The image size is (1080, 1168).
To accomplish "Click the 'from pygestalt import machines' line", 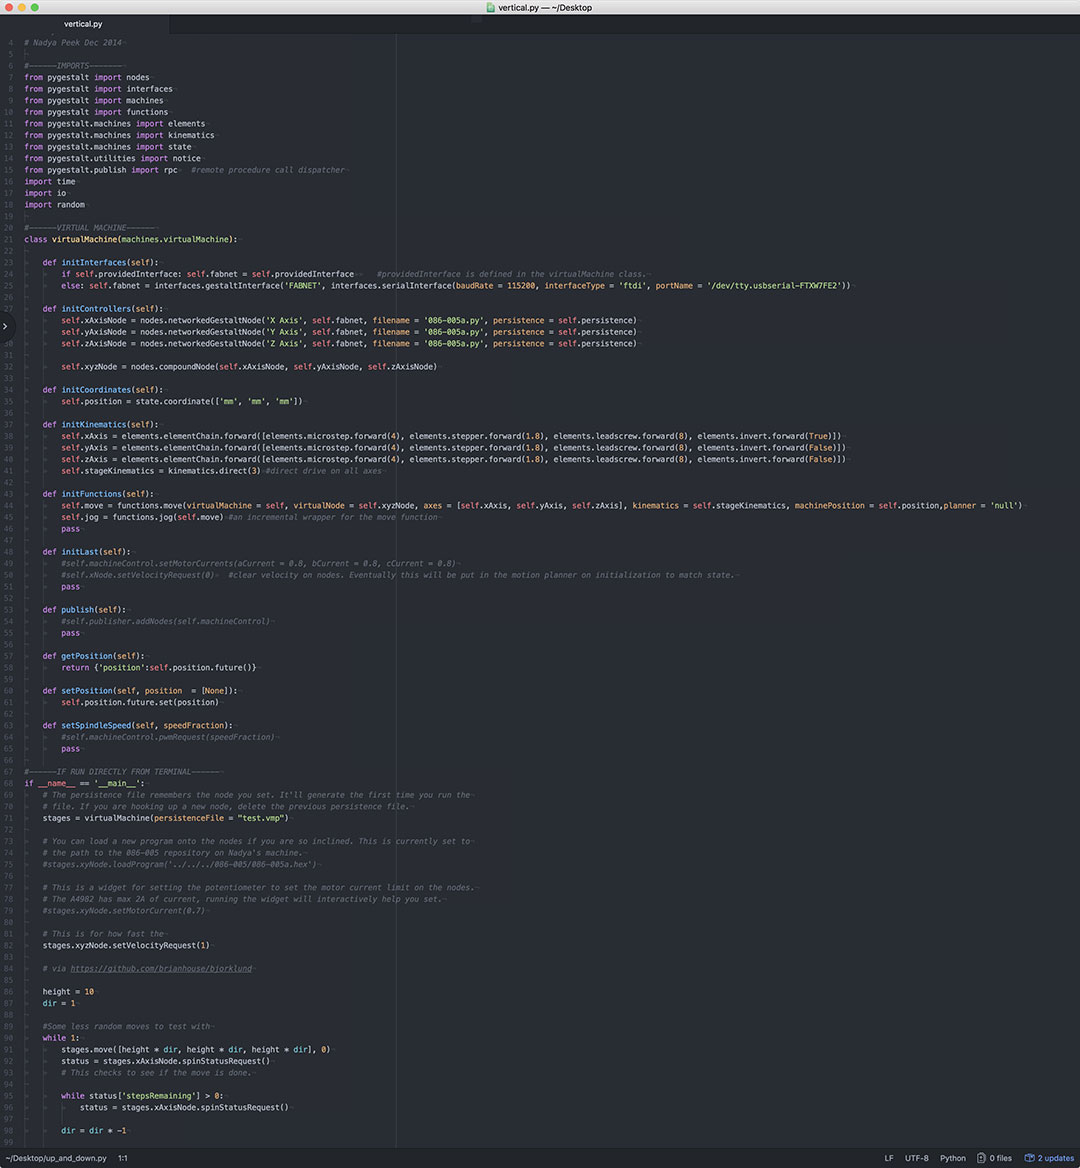I will [x=94, y=101].
